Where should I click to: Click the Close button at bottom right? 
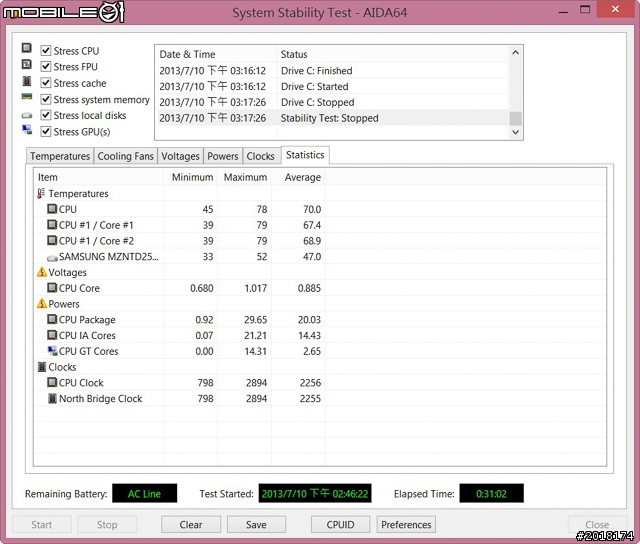tap(597, 524)
